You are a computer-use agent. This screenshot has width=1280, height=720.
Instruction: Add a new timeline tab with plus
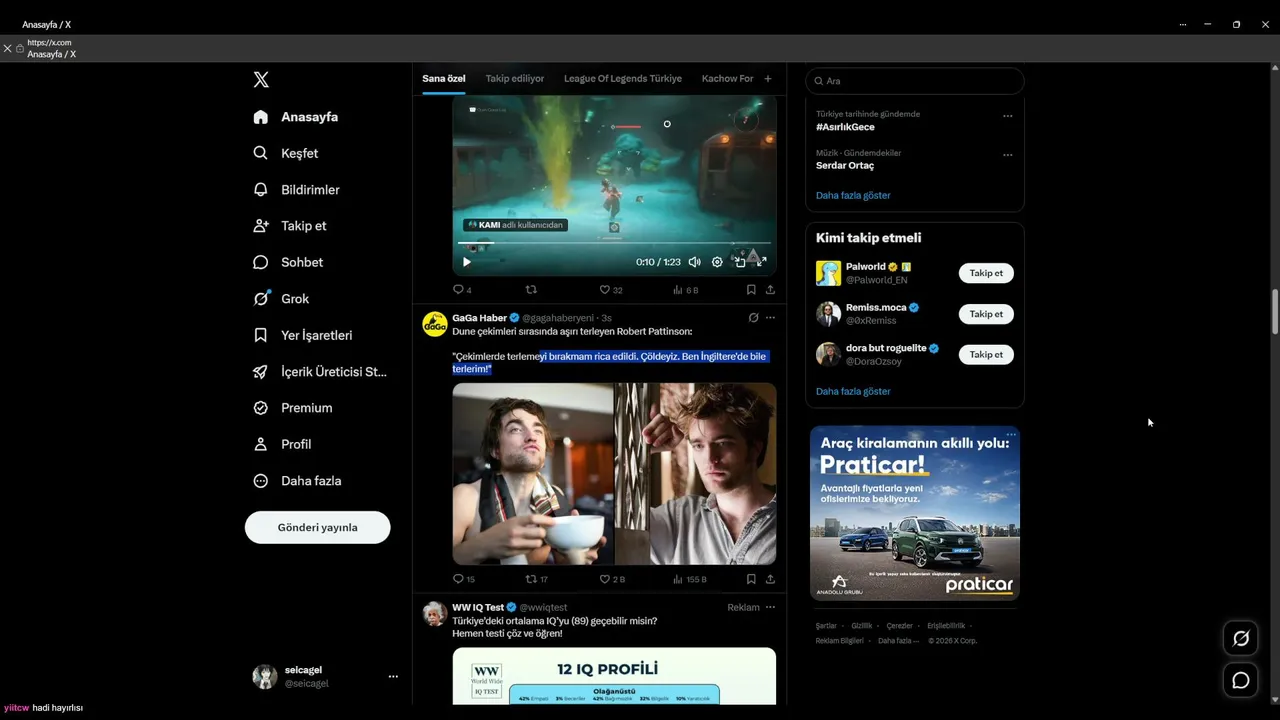[x=768, y=79]
